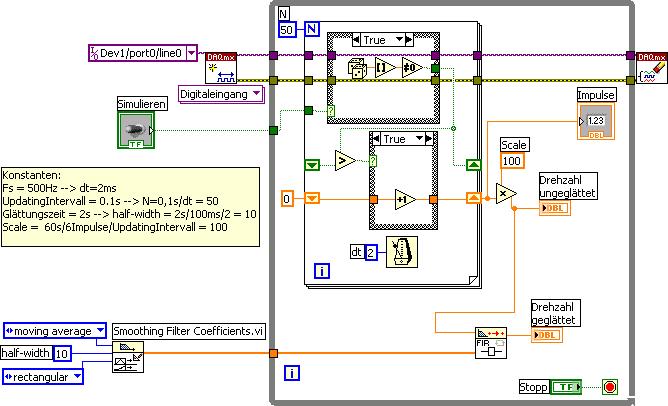
Task: Click the not-equal-to-zero node
Action: [412, 67]
